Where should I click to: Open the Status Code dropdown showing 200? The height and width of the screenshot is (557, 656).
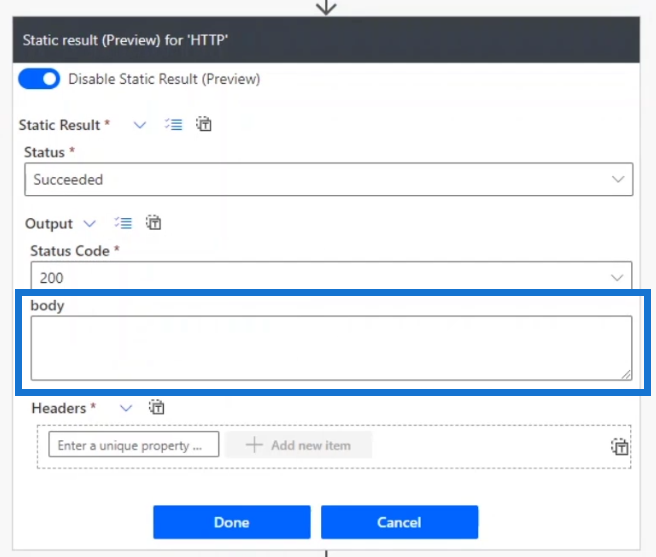click(x=331, y=276)
